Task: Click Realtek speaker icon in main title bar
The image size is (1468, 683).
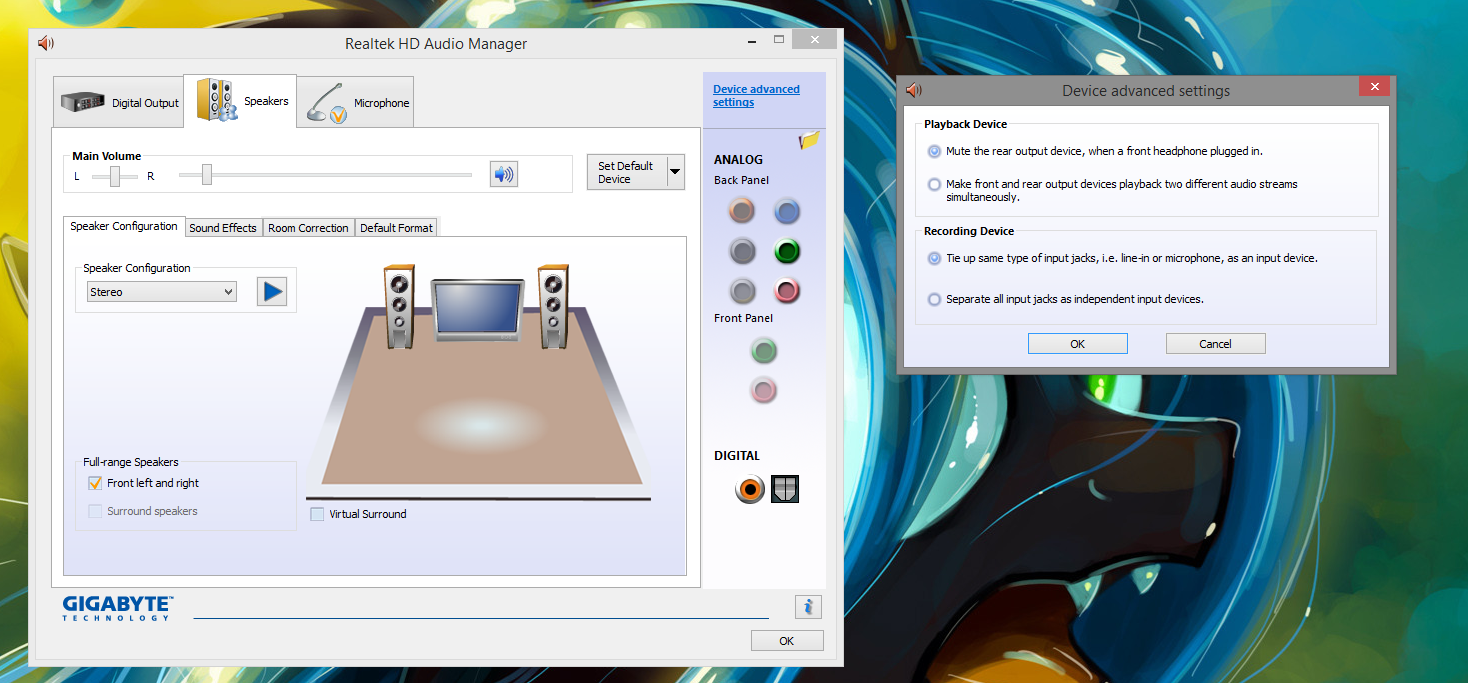Action: point(46,43)
